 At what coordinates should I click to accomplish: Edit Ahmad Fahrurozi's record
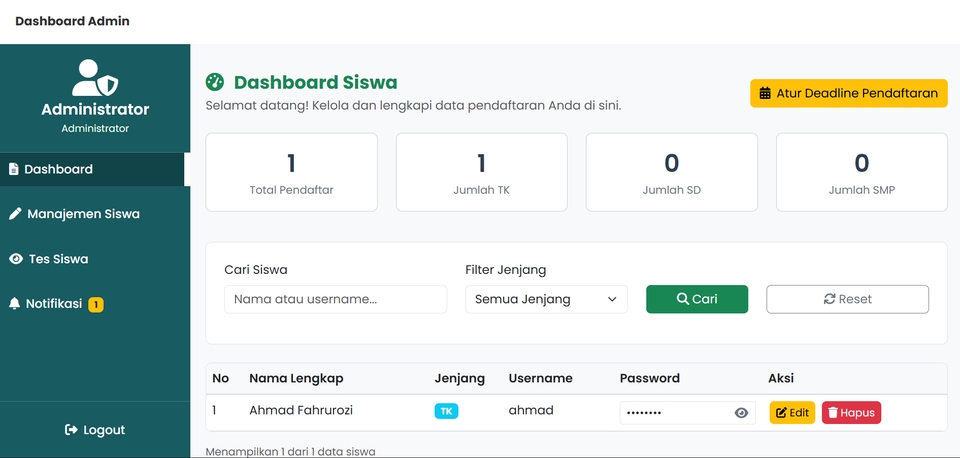tap(792, 413)
